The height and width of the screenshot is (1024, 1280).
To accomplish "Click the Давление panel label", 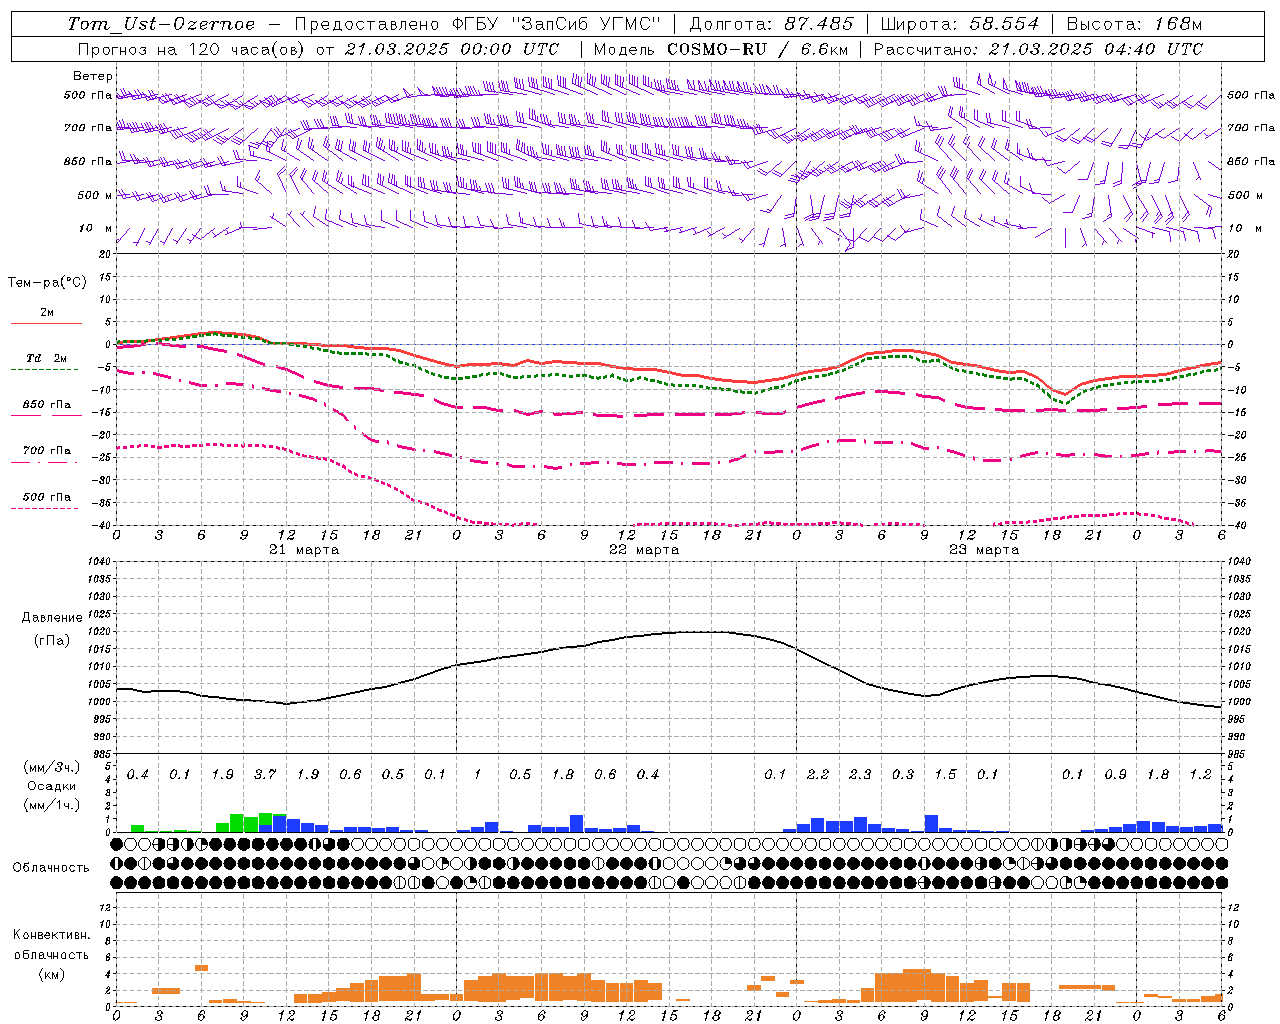I will point(52,618).
